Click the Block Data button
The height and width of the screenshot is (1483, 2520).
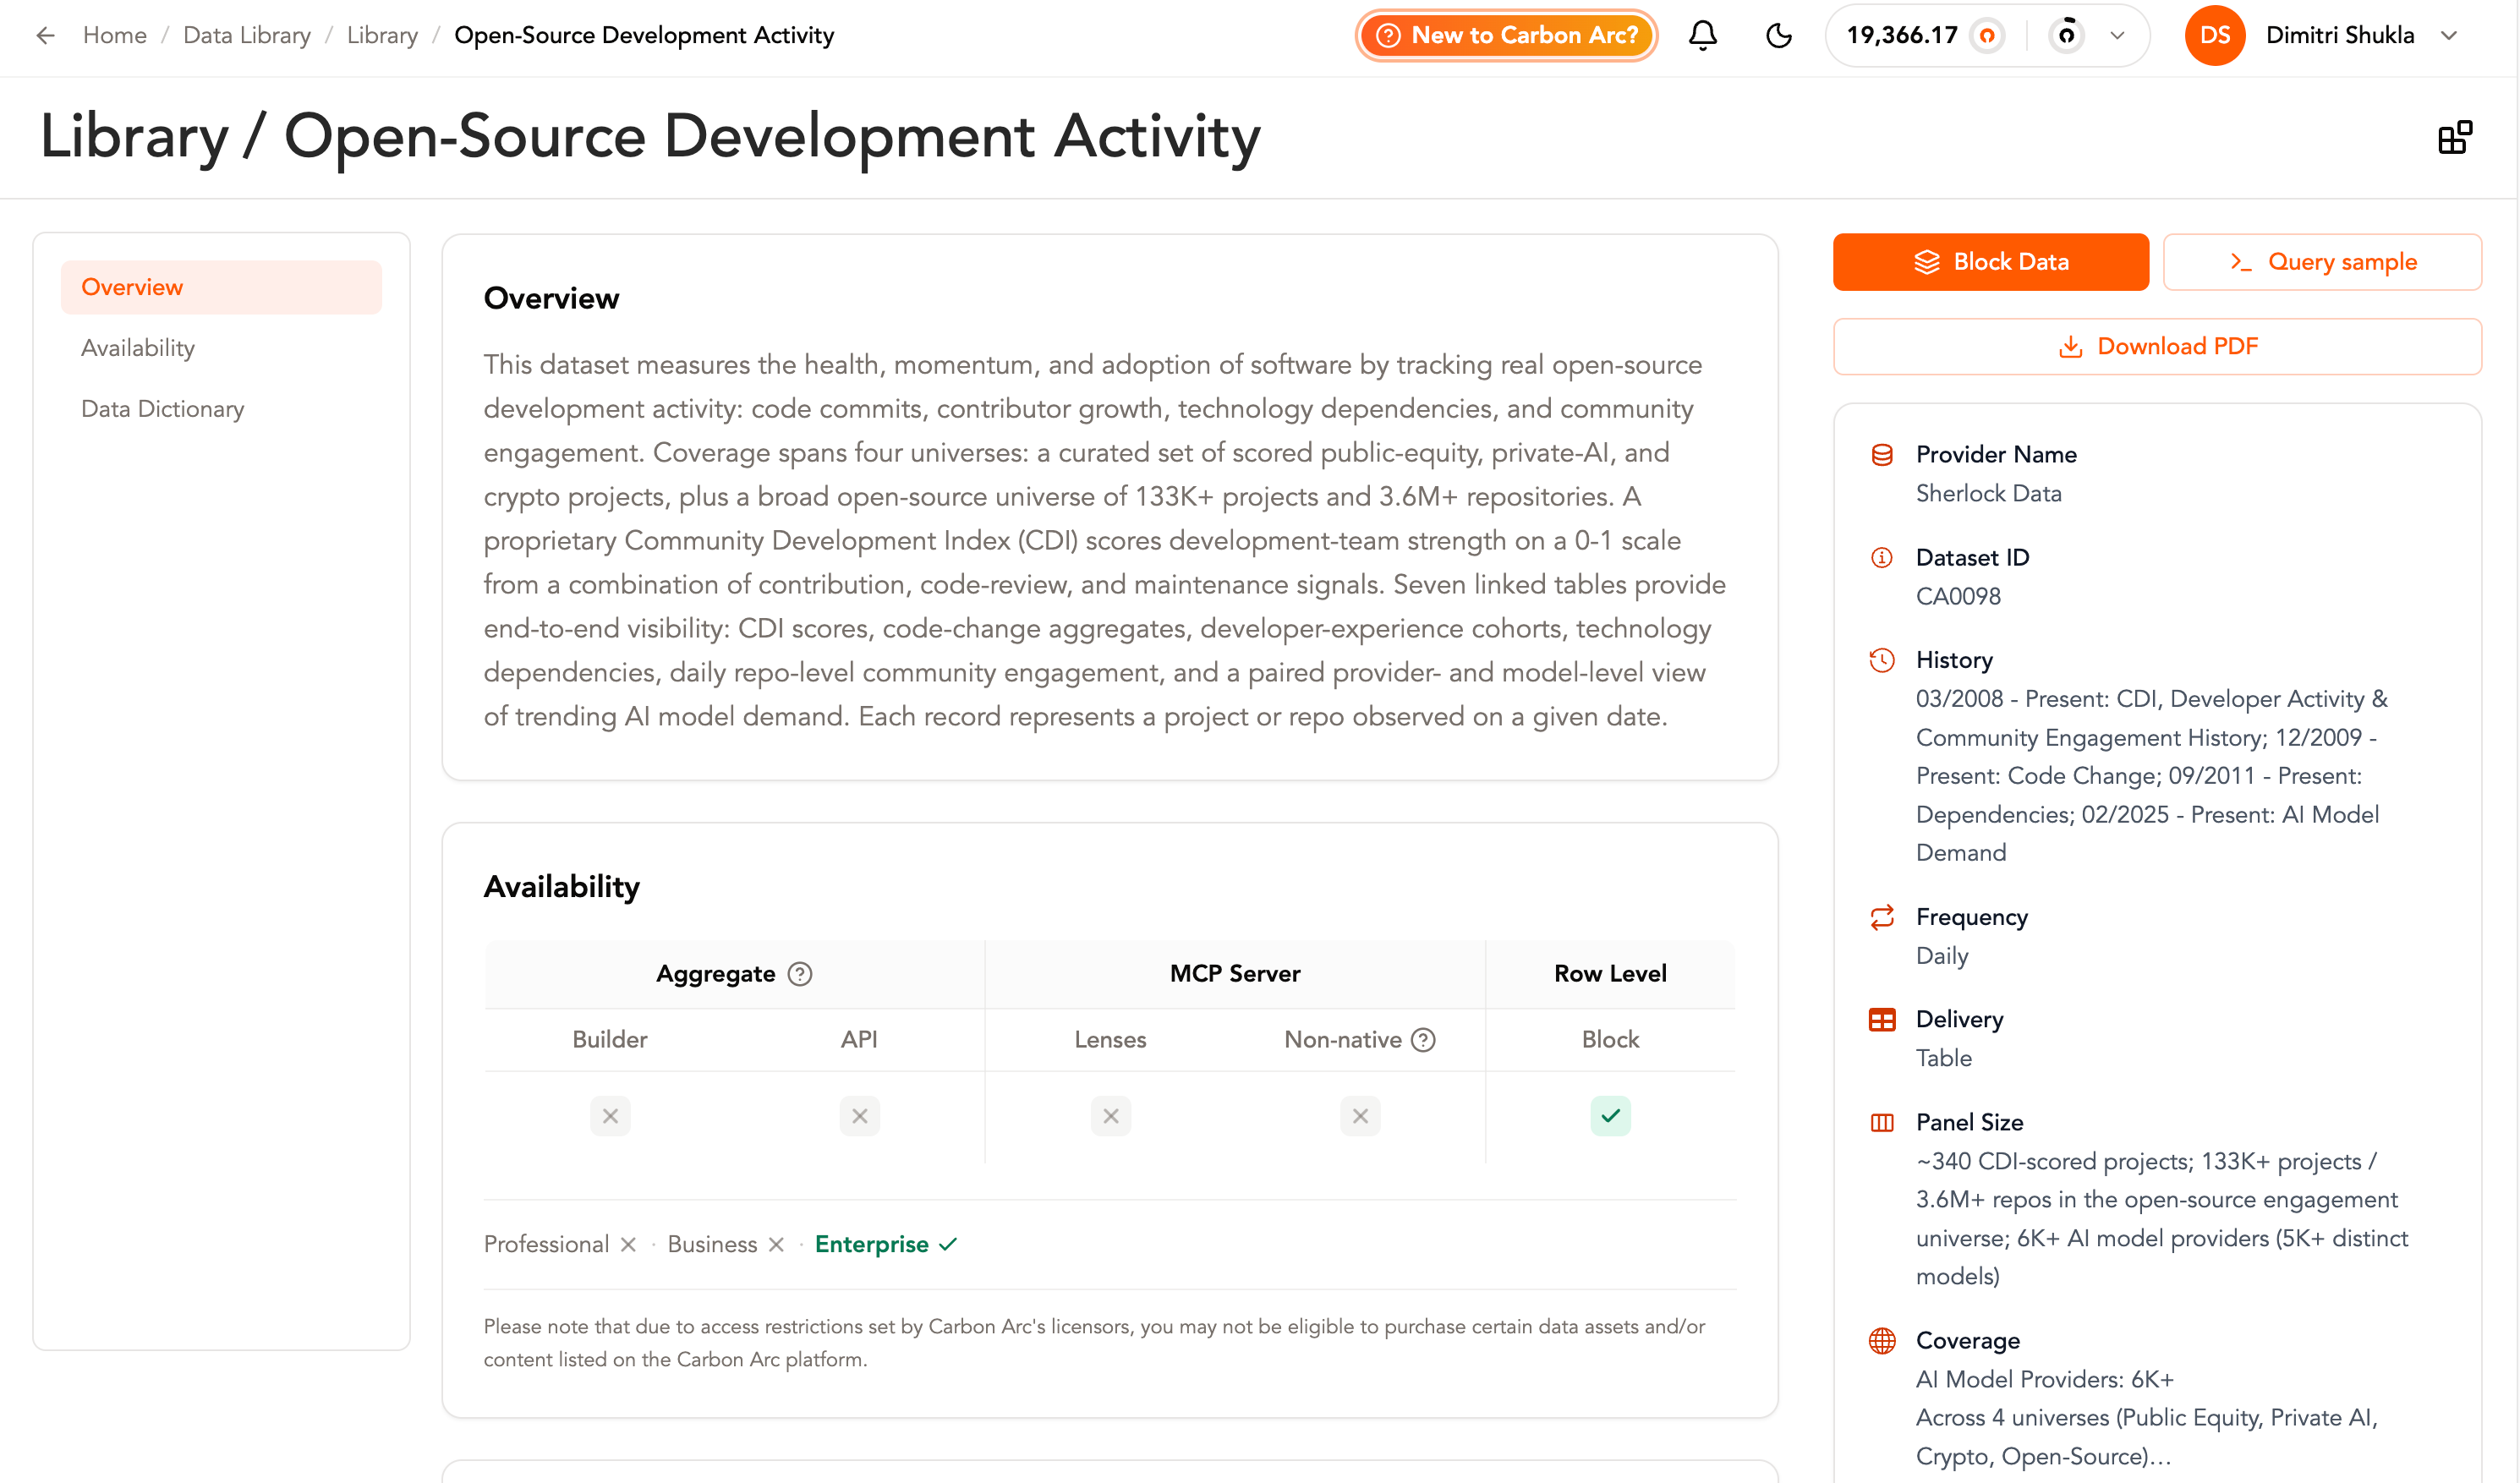pos(1990,262)
